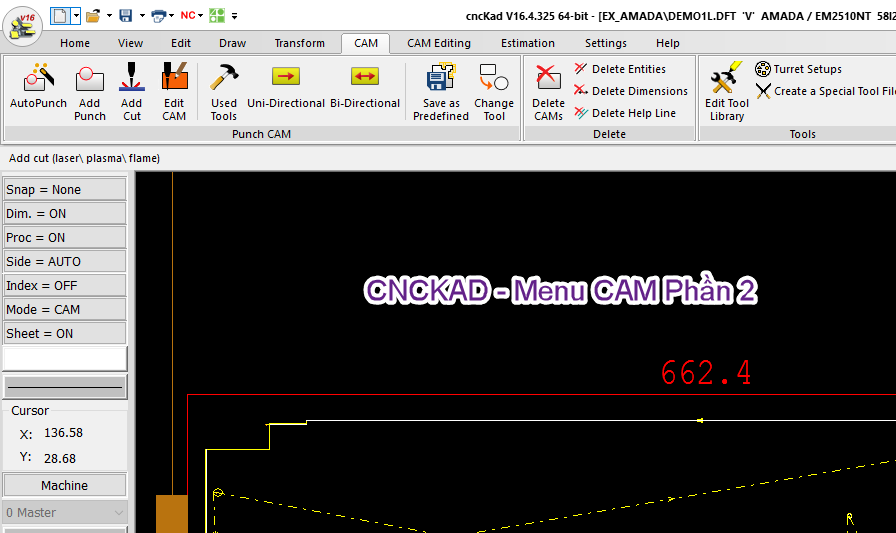Open the cncKad V16 application menu orb
This screenshot has width=896, height=533.
pyautogui.click(x=22, y=26)
